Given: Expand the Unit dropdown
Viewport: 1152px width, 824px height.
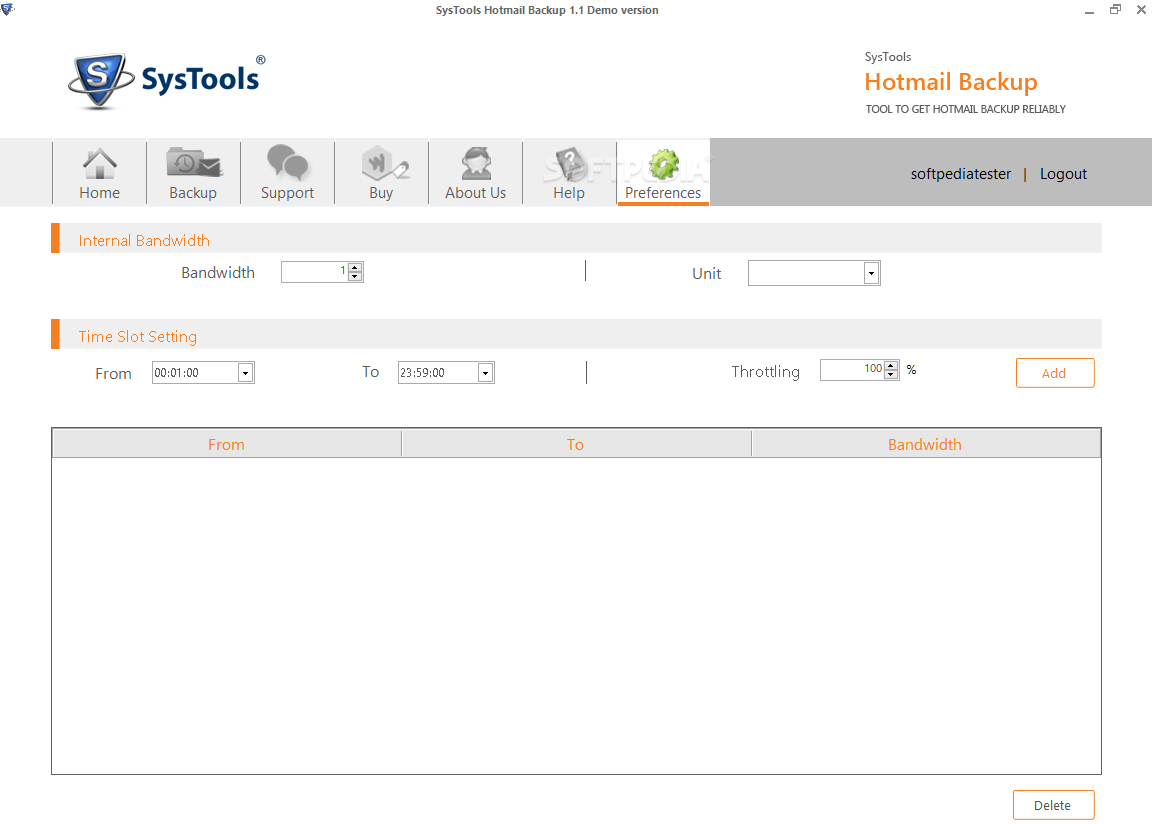Looking at the screenshot, I should 871,273.
